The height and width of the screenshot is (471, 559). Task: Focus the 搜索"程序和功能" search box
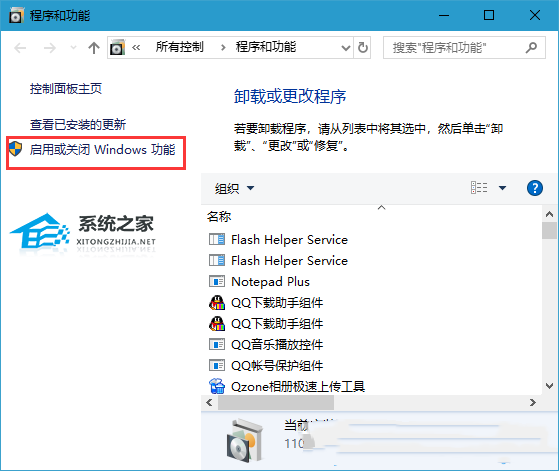[x=455, y=47]
